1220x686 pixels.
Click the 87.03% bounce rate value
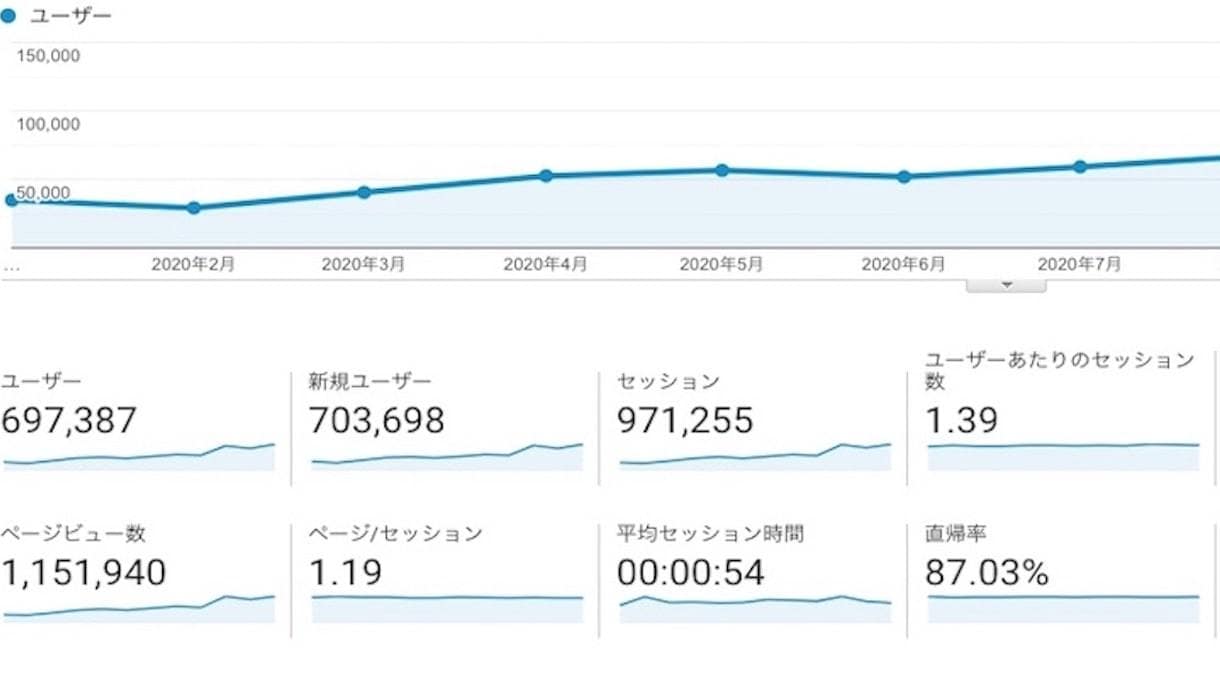[986, 573]
